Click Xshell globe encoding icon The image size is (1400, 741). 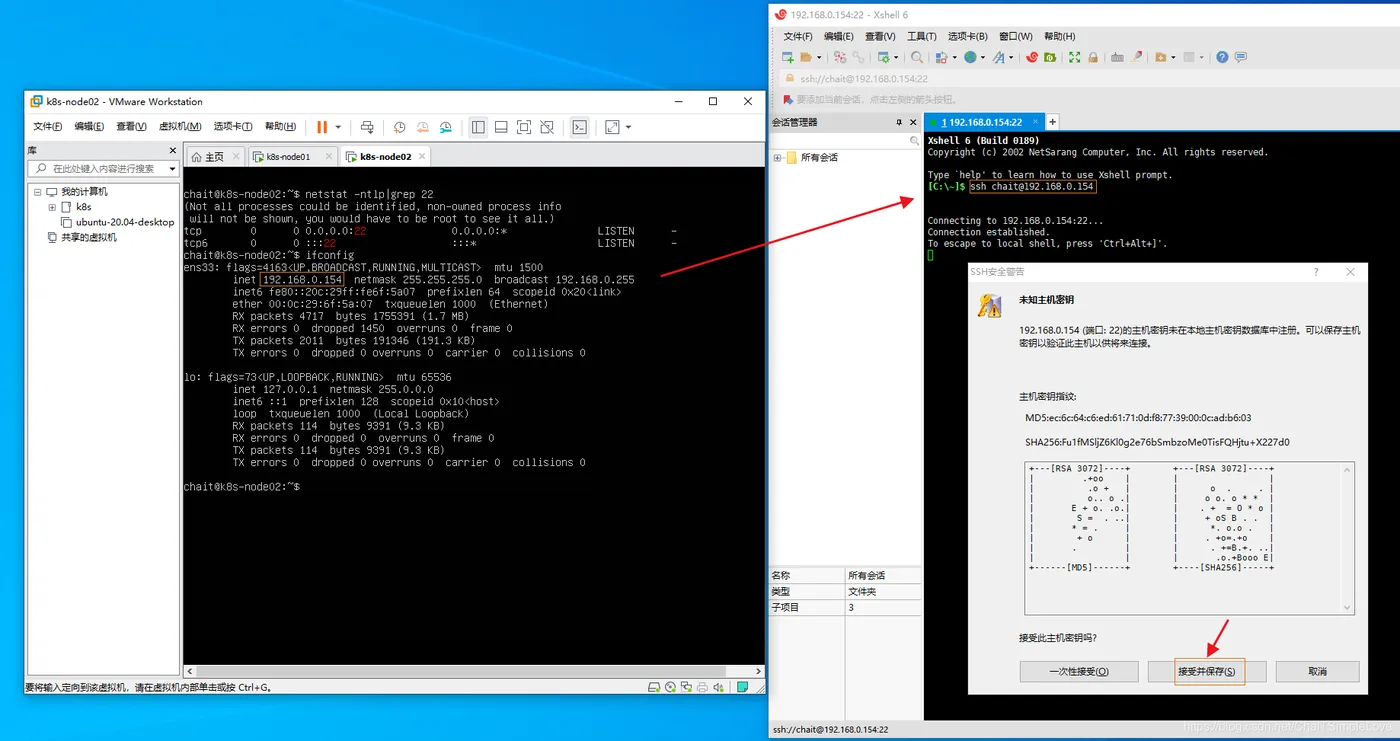tap(970, 57)
